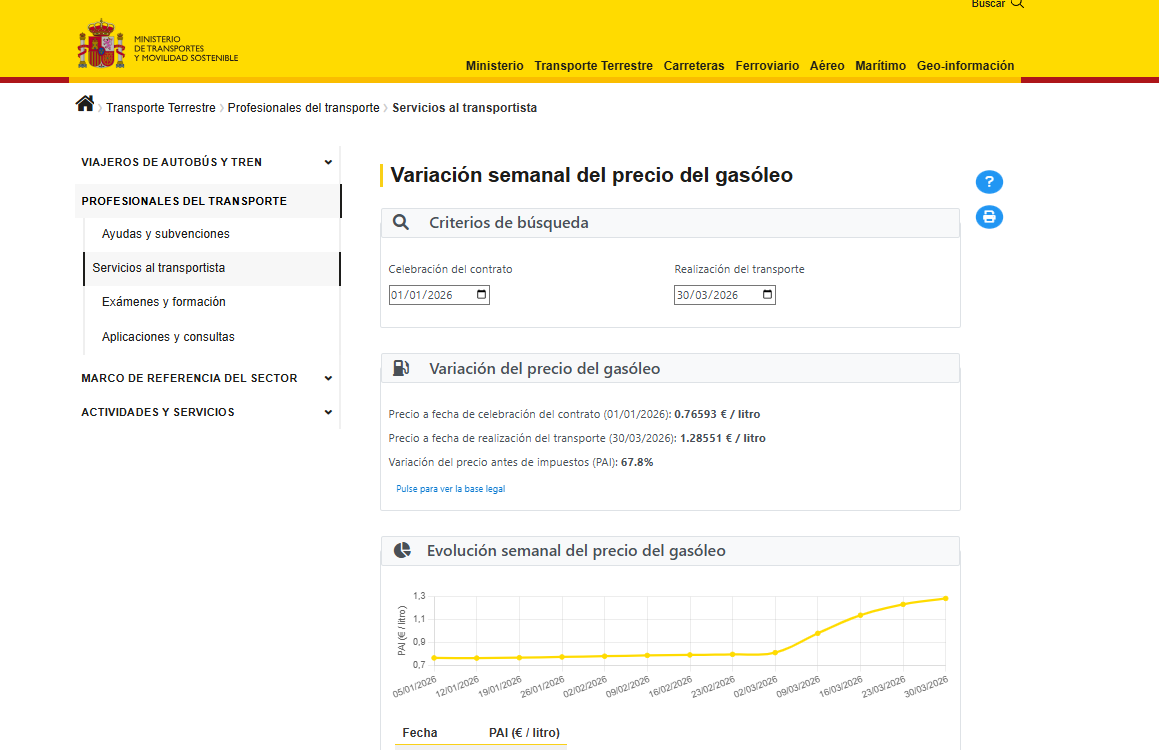Screen dimensions: 1159x750
Task: Click the Celebración del contrato date field
Action: [x=430, y=295]
